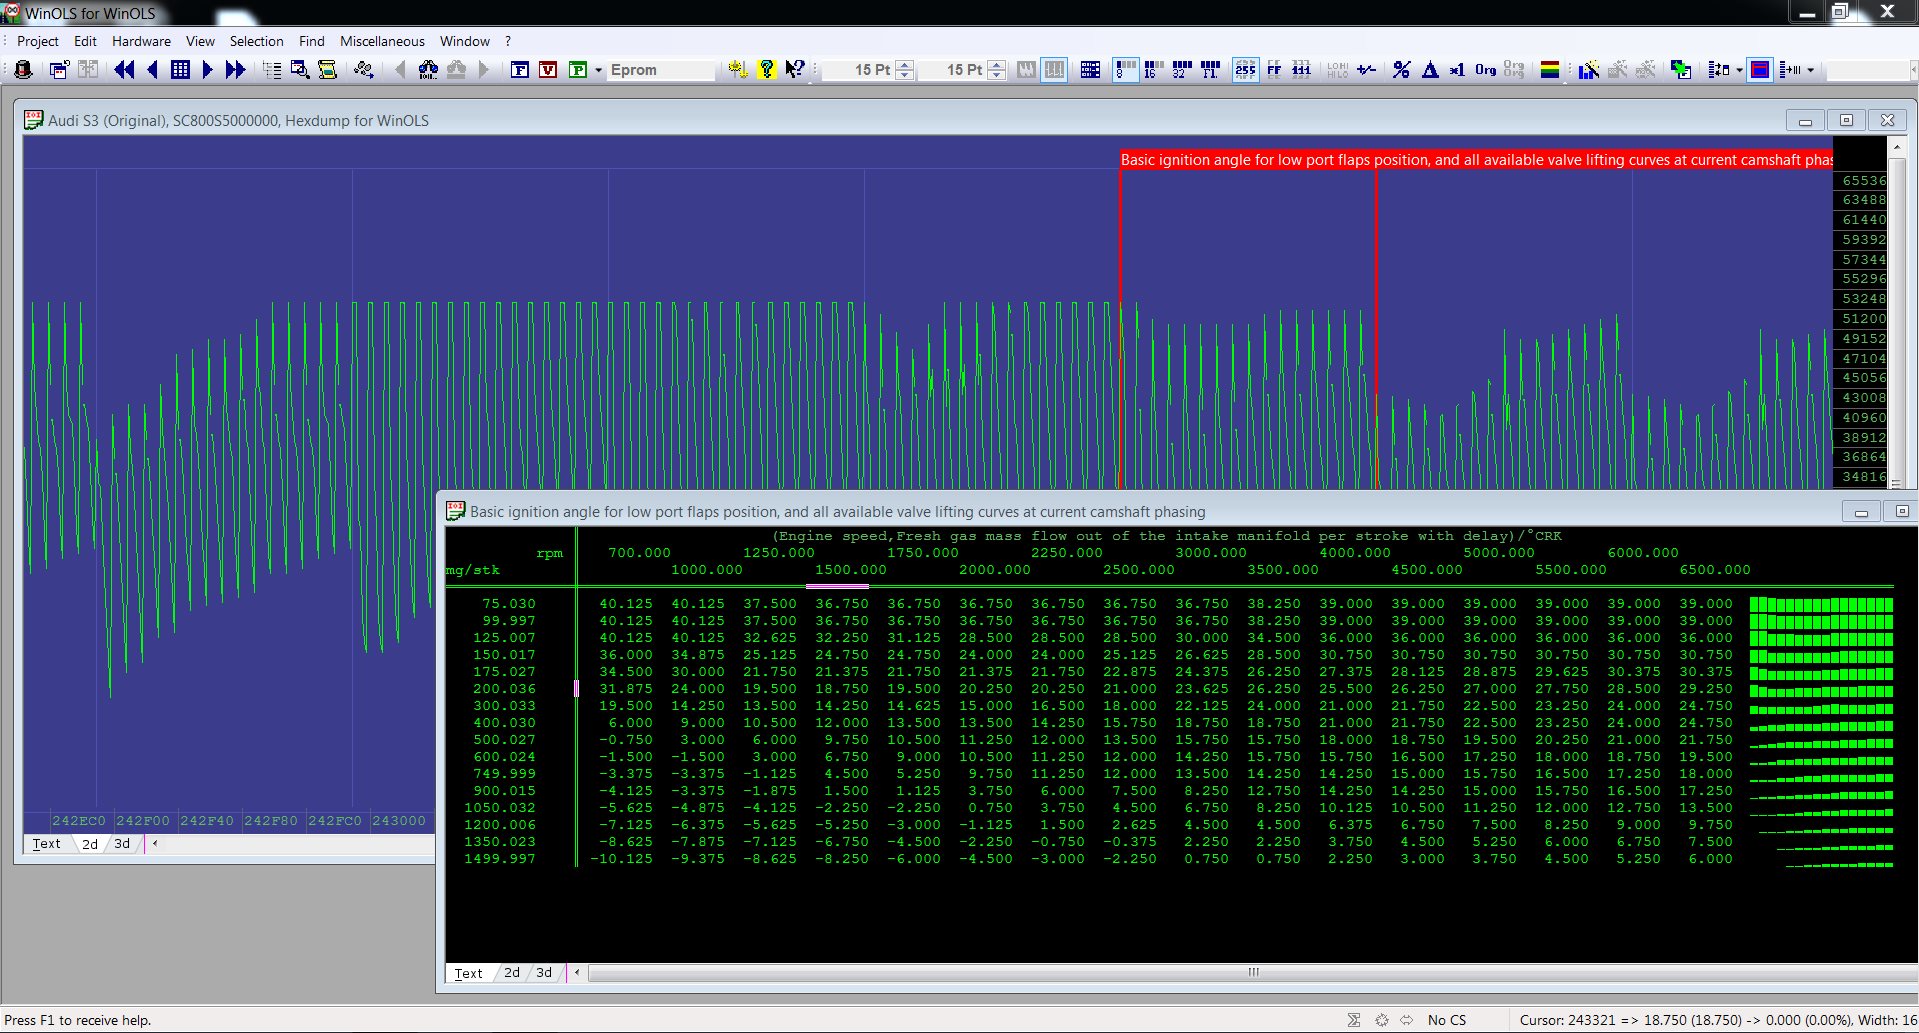Click the blue F folder icon
Image resolution: width=1919 pixels, height=1033 pixels.
click(x=520, y=69)
